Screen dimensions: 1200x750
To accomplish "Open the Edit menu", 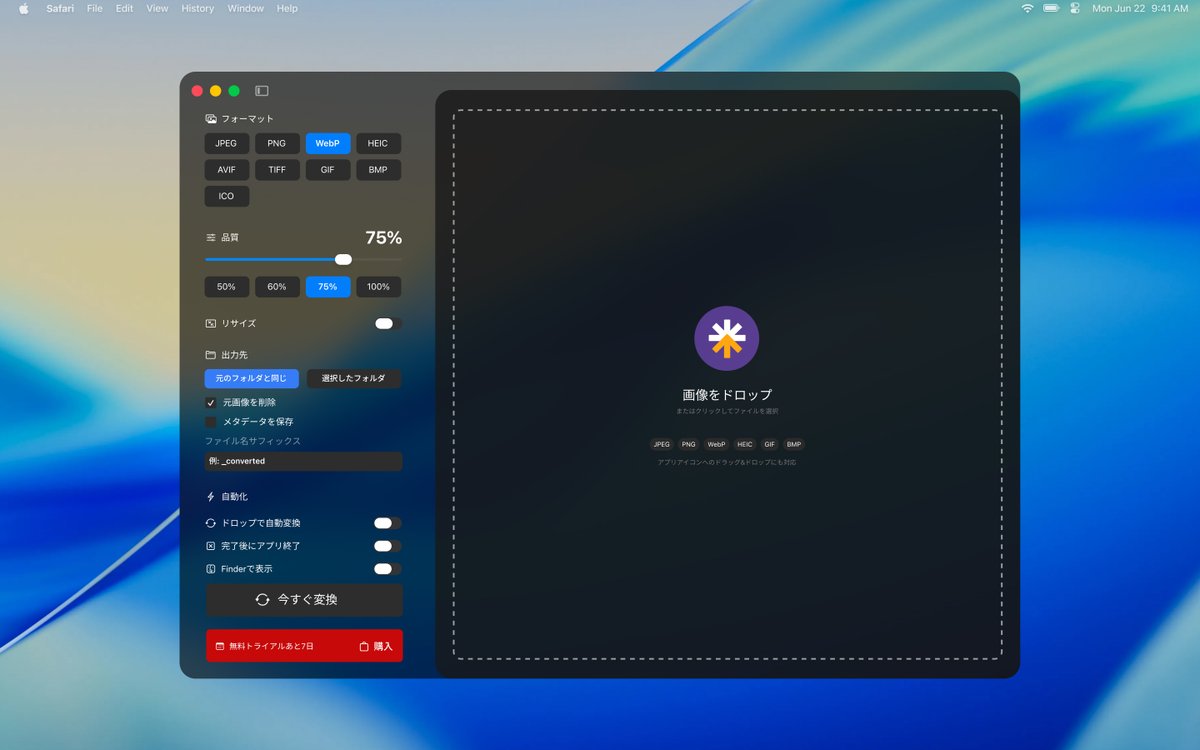I will [124, 8].
